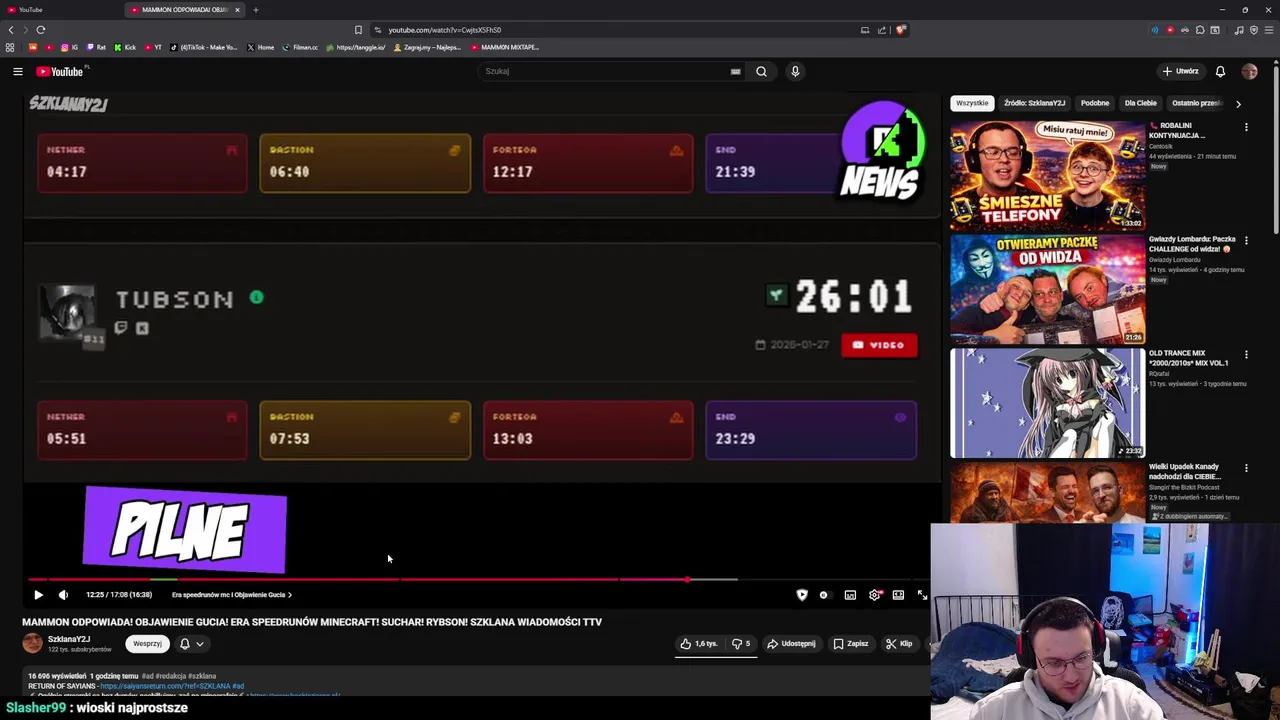Viewport: 1280px width, 720px height.
Task: Start voice search with the microphone icon
Action: coord(795,71)
